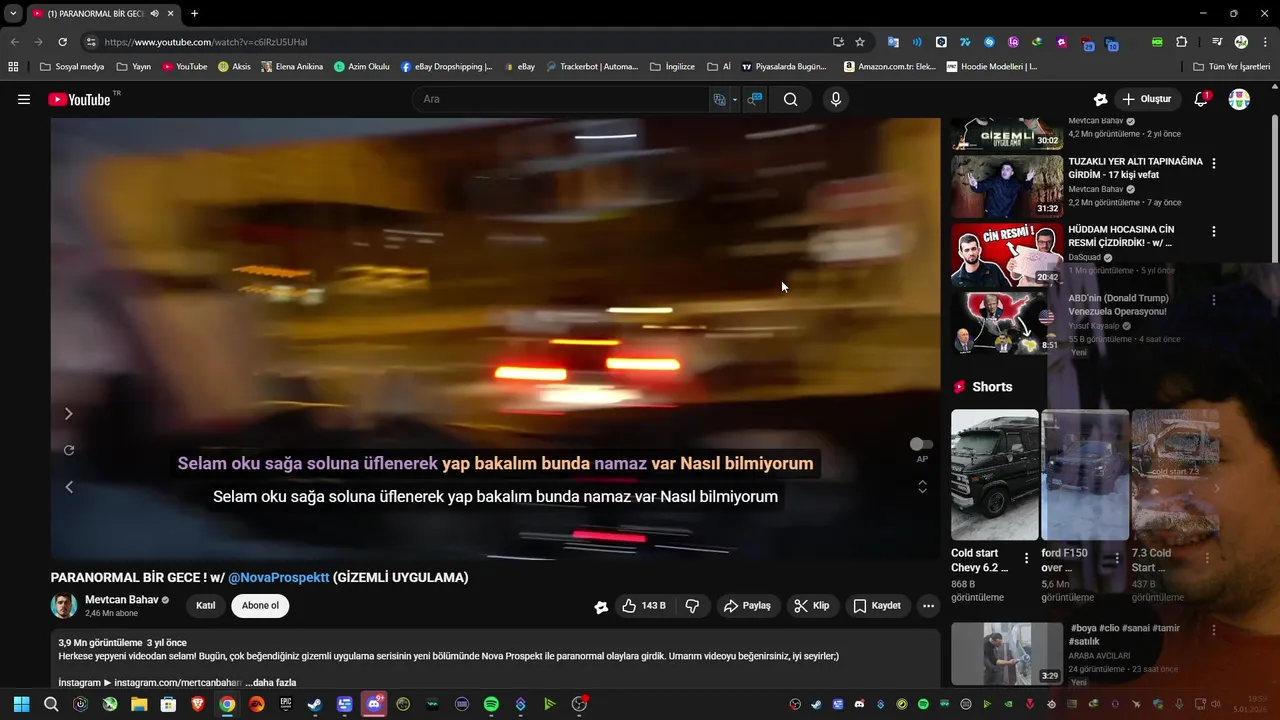1280x720 pixels.
Task: Open the File Explorer taskbar icon
Action: tap(139, 704)
